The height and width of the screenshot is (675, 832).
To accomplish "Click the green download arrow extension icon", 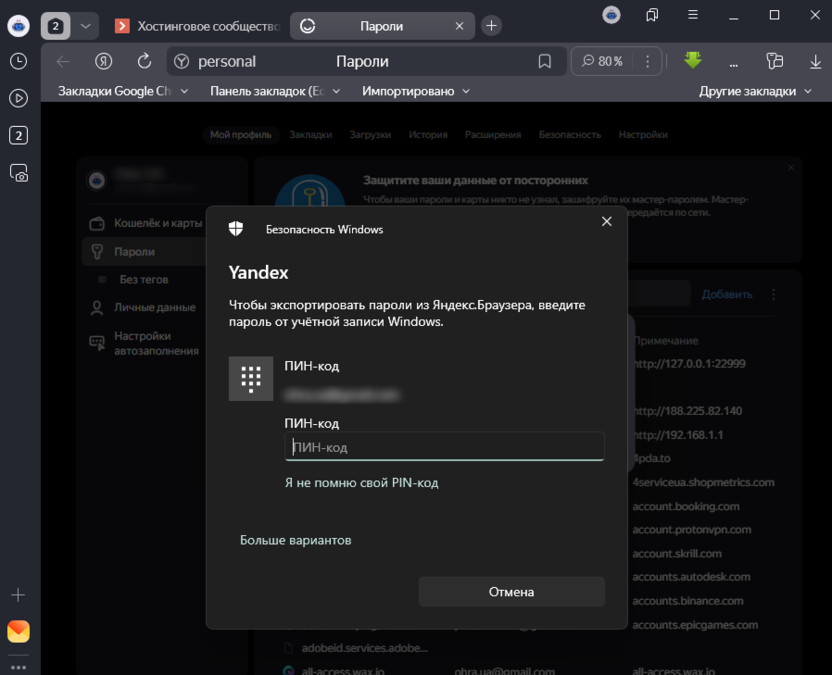I will pyautogui.click(x=693, y=61).
